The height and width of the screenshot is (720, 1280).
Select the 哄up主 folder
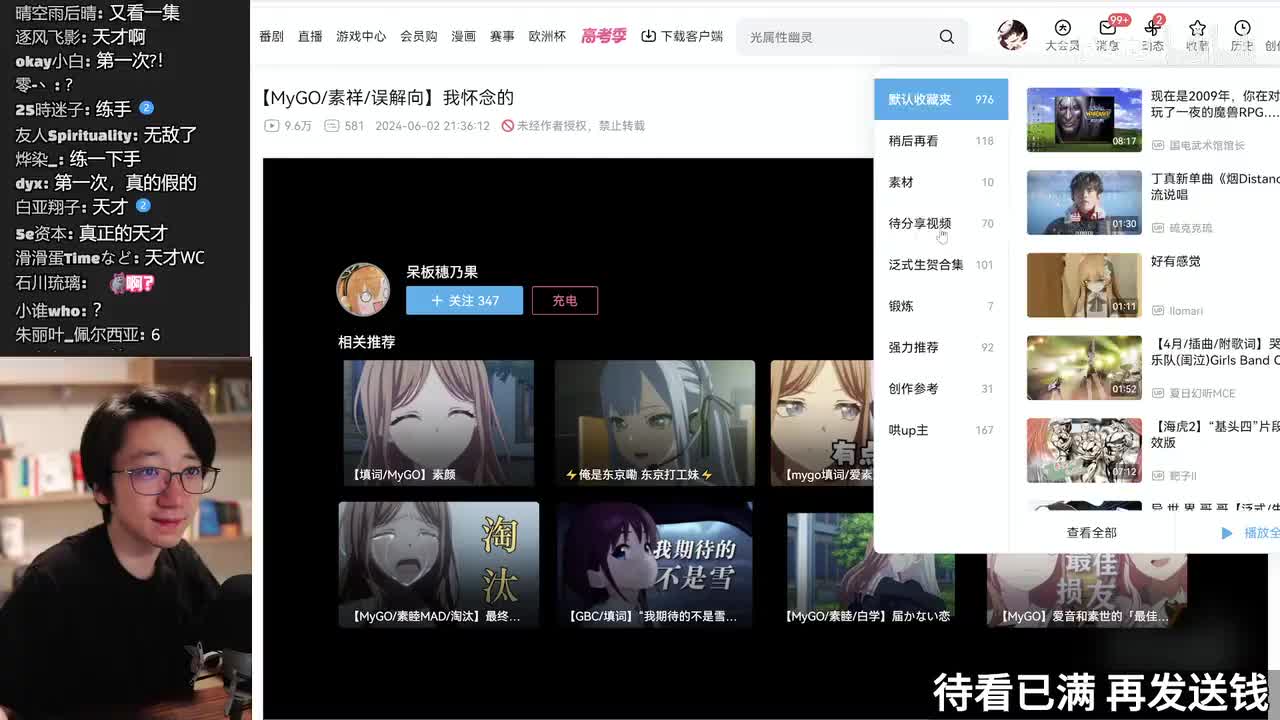(941, 430)
